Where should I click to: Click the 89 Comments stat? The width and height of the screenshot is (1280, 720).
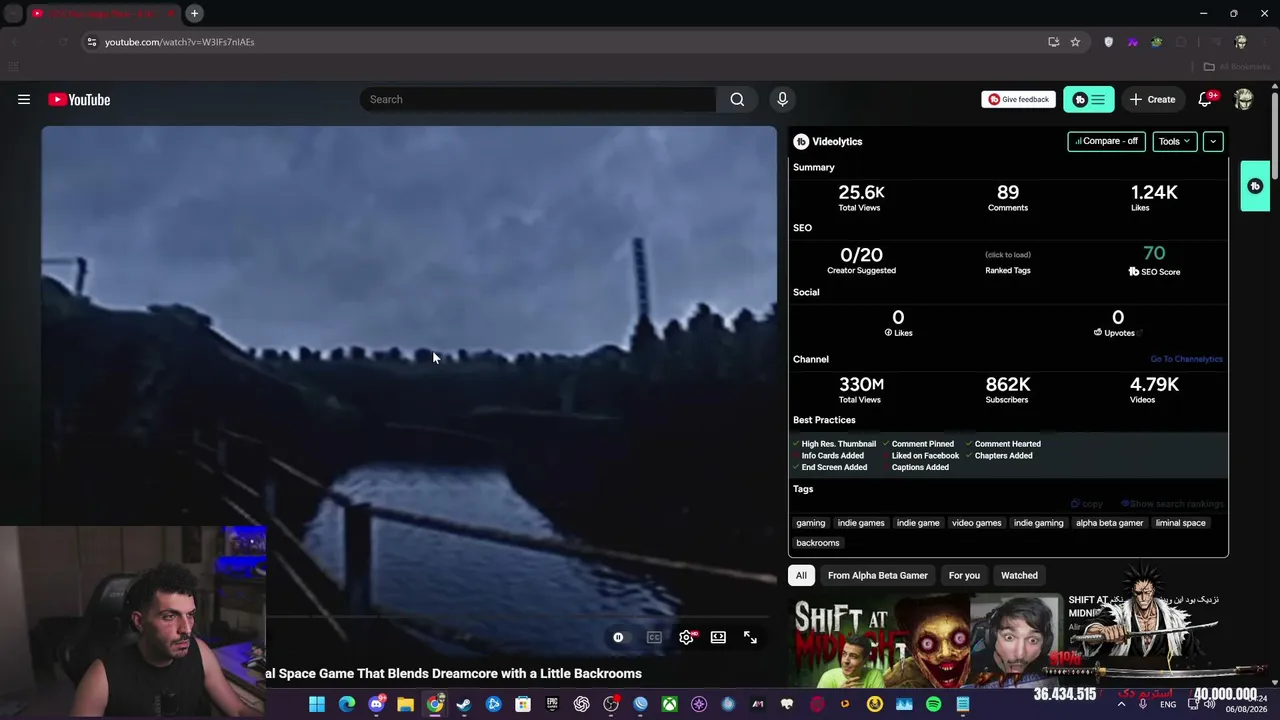pyautogui.click(x=1008, y=192)
